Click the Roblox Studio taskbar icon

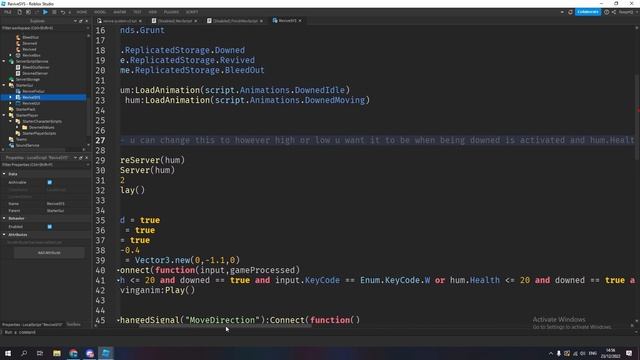tap(106, 353)
